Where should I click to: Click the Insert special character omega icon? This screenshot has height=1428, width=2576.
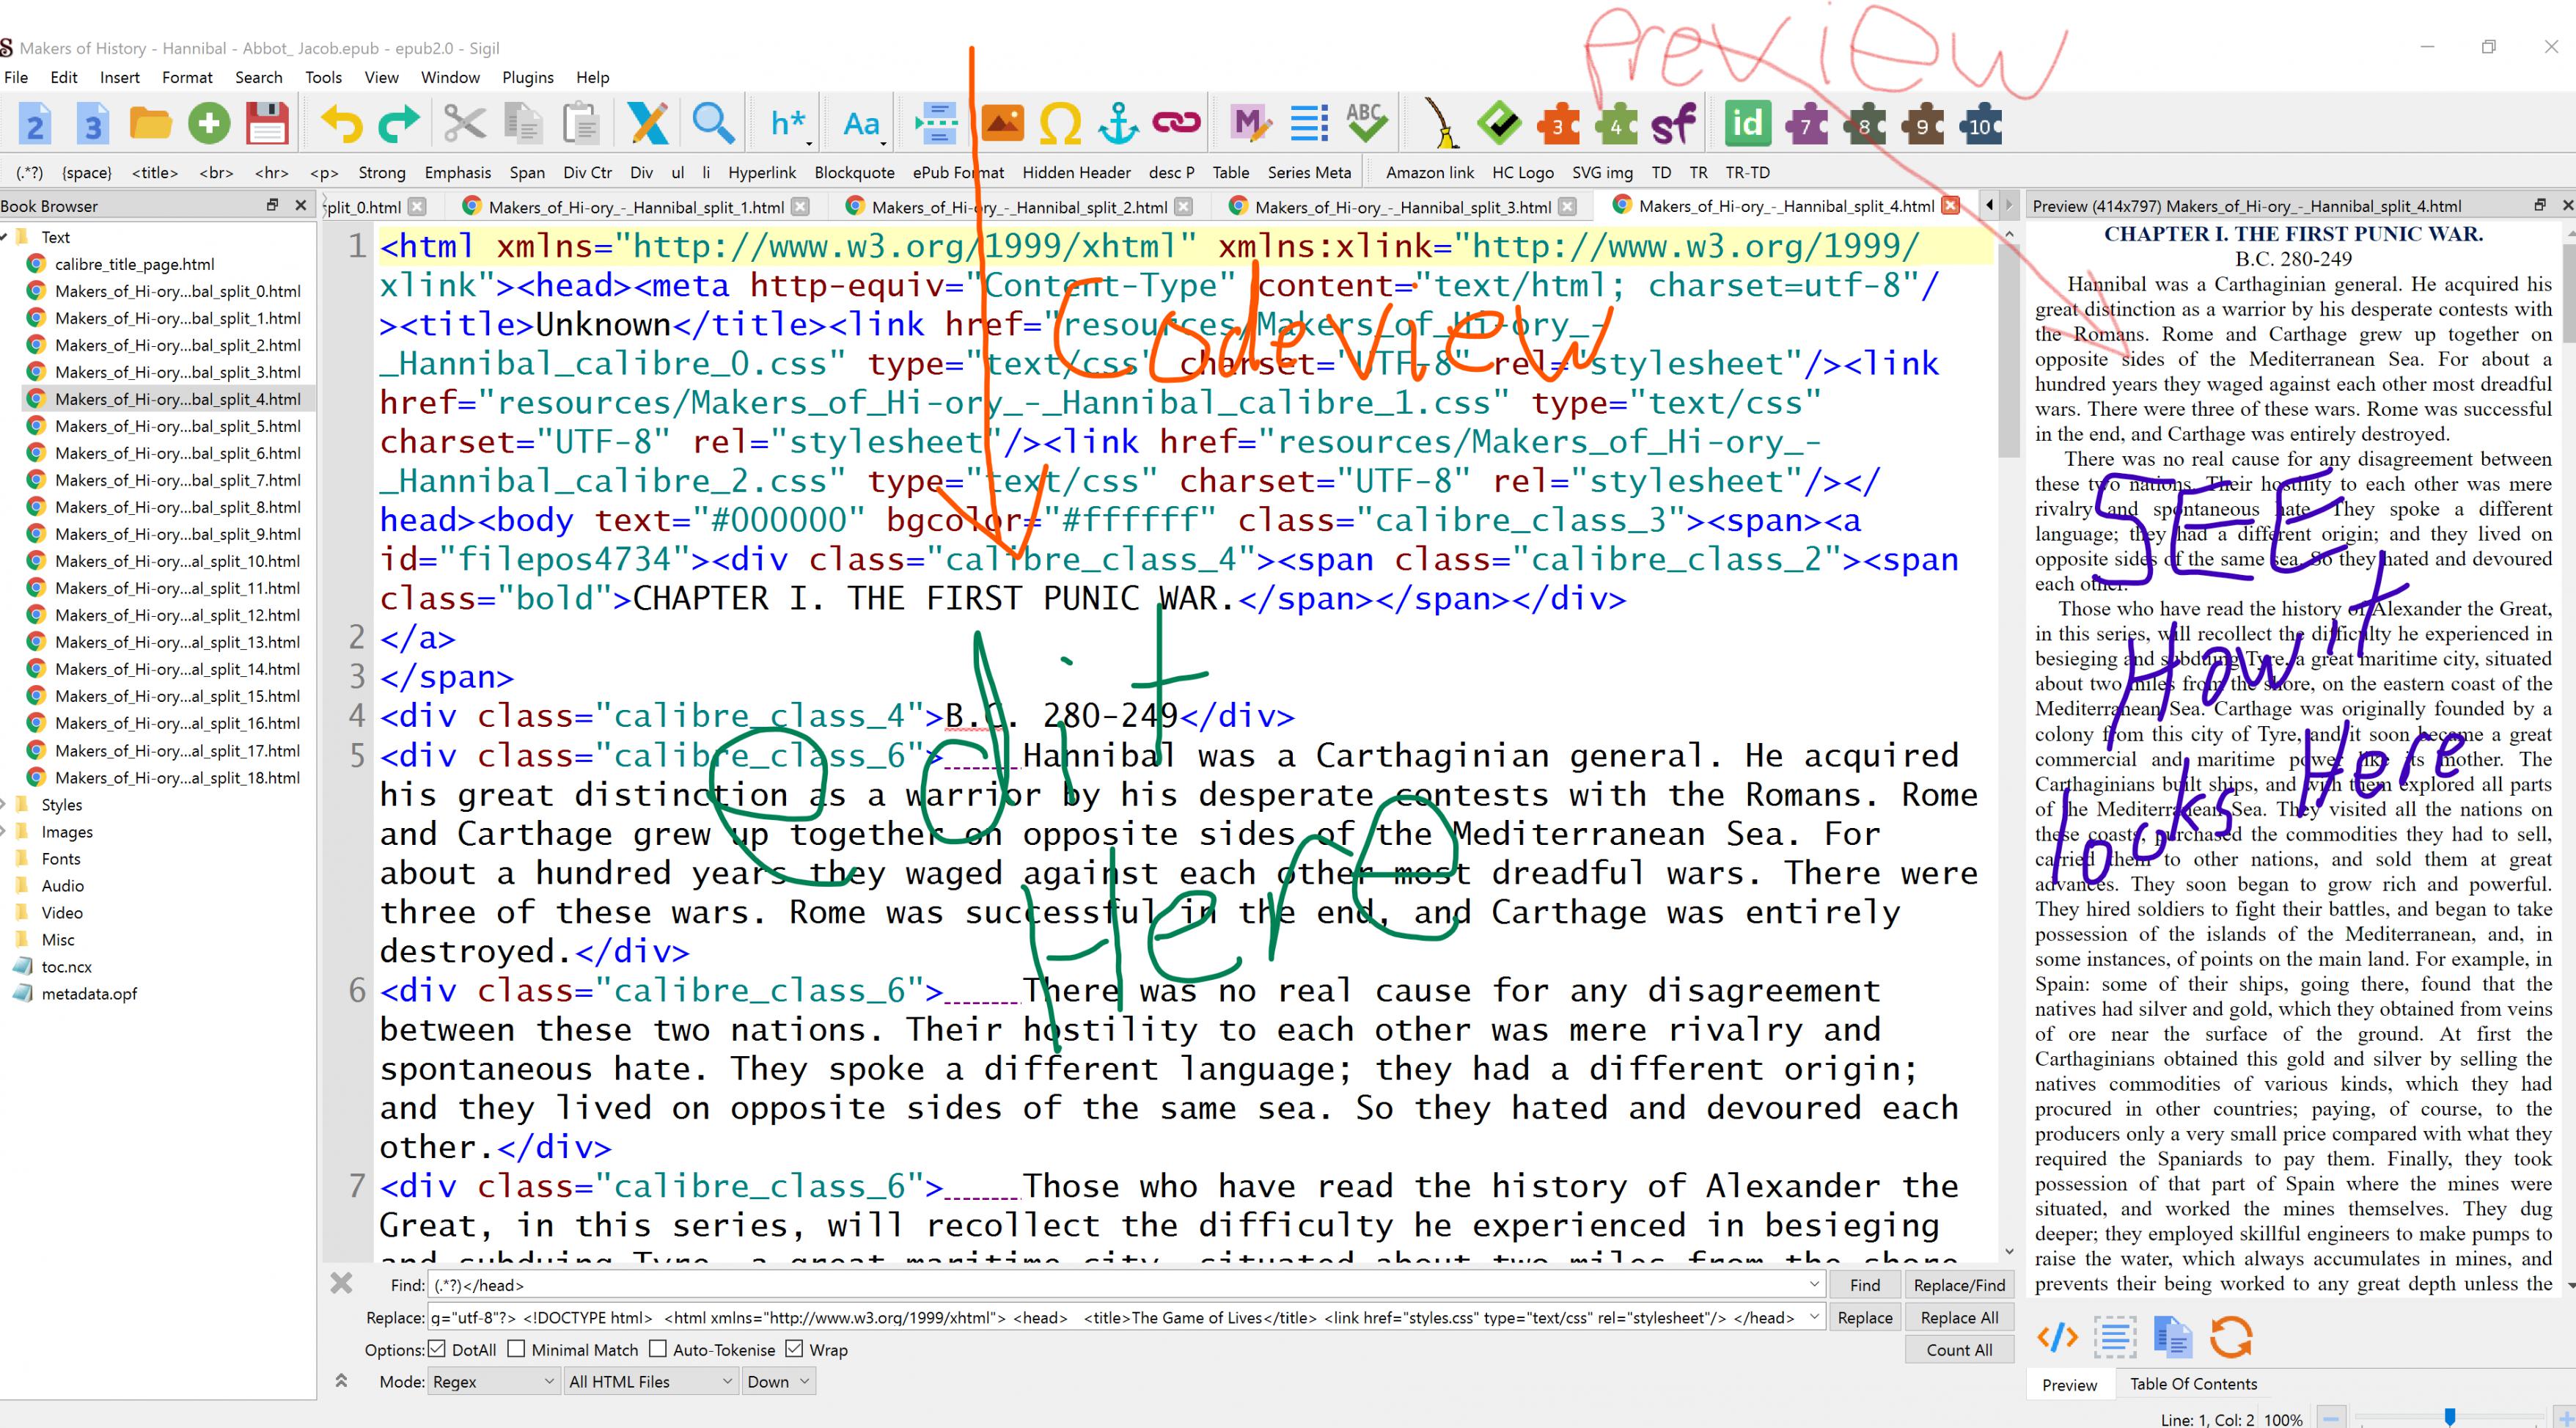pyautogui.click(x=1060, y=125)
